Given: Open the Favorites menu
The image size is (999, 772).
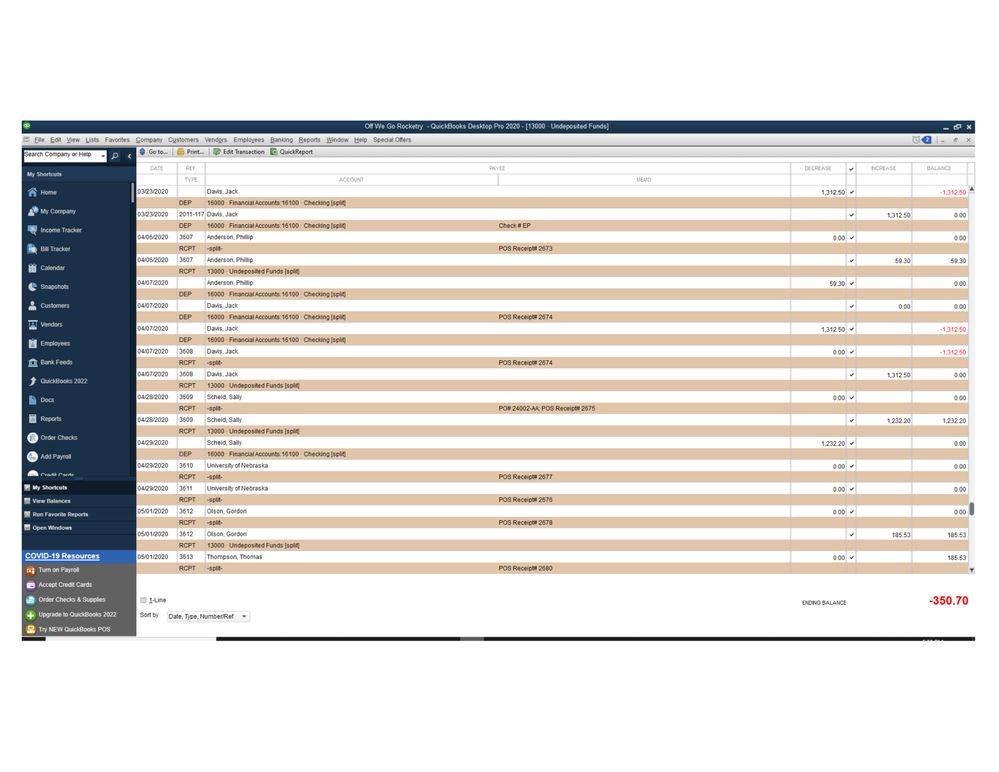Looking at the screenshot, I should click(x=117, y=140).
